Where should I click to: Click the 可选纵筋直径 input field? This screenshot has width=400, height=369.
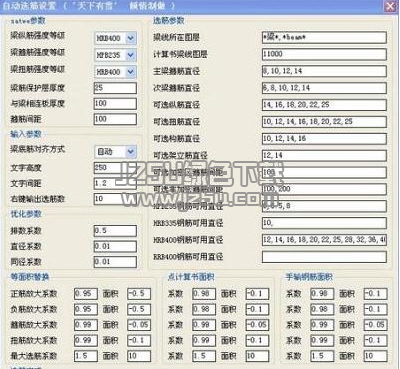click(x=324, y=105)
